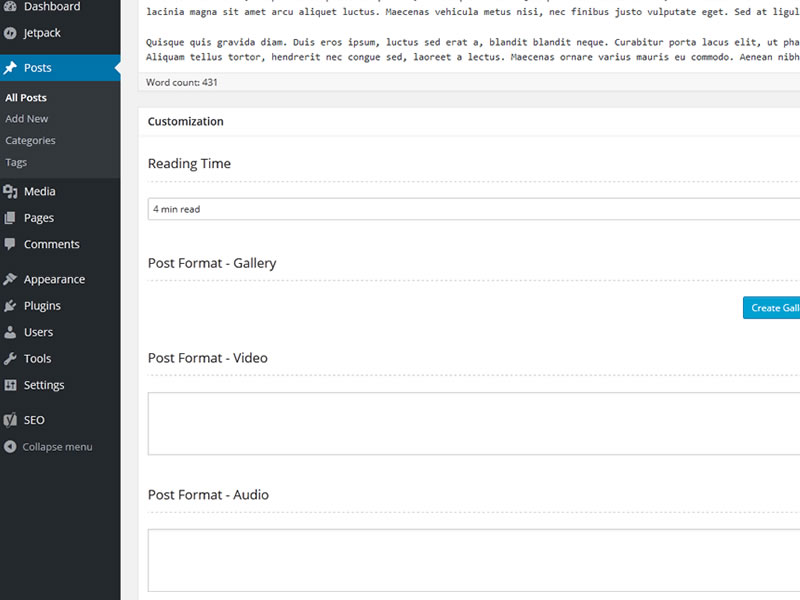Click the Jetpack icon in sidebar
The width and height of the screenshot is (800, 600).
coord(10,33)
